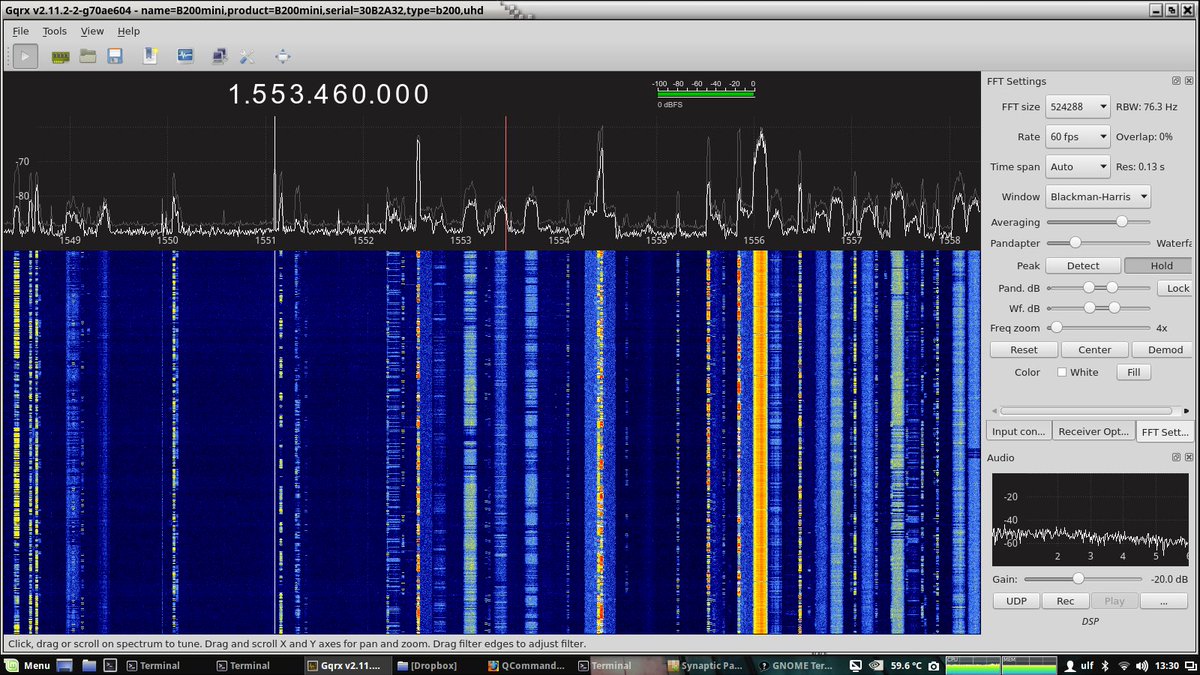Click the screenshot camera tray icon
The image size is (1200, 675).
[932, 665]
